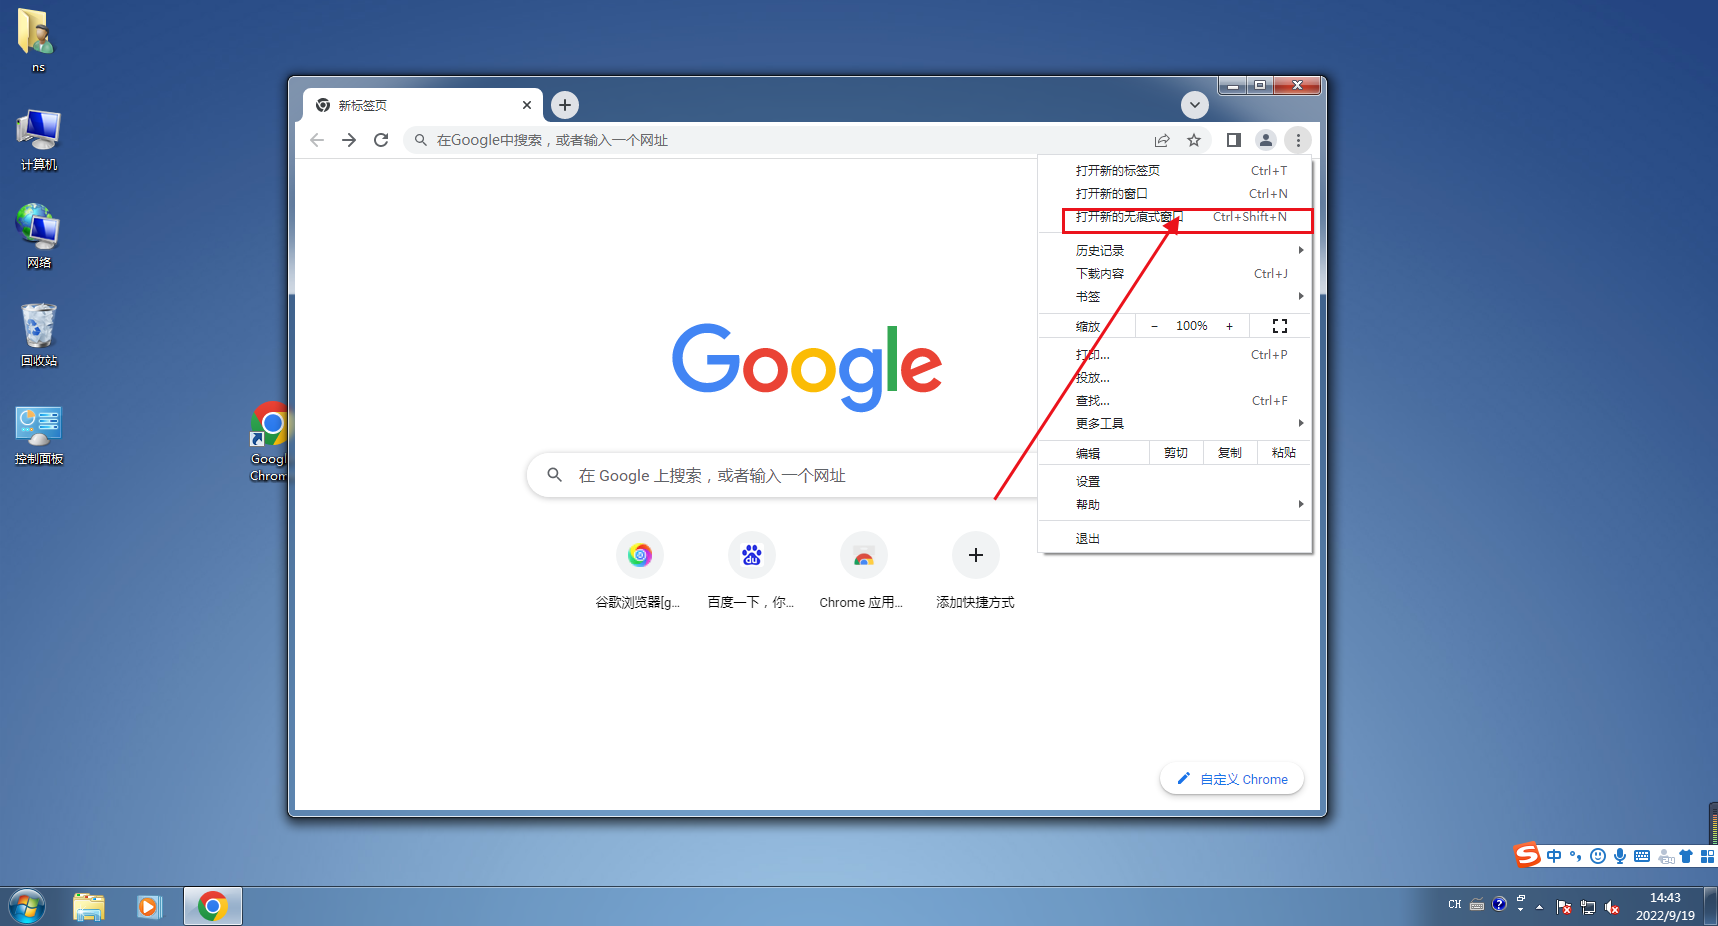Choose 打开新的标签页 menu item
The image size is (1718, 926).
[x=1175, y=171]
